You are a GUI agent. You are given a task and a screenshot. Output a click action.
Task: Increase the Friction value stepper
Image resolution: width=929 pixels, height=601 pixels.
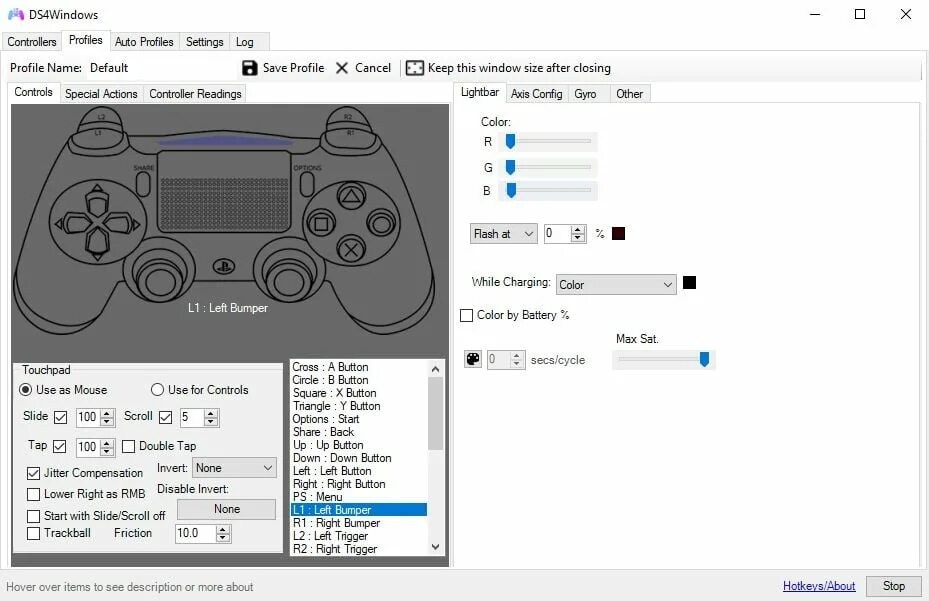[x=223, y=529]
